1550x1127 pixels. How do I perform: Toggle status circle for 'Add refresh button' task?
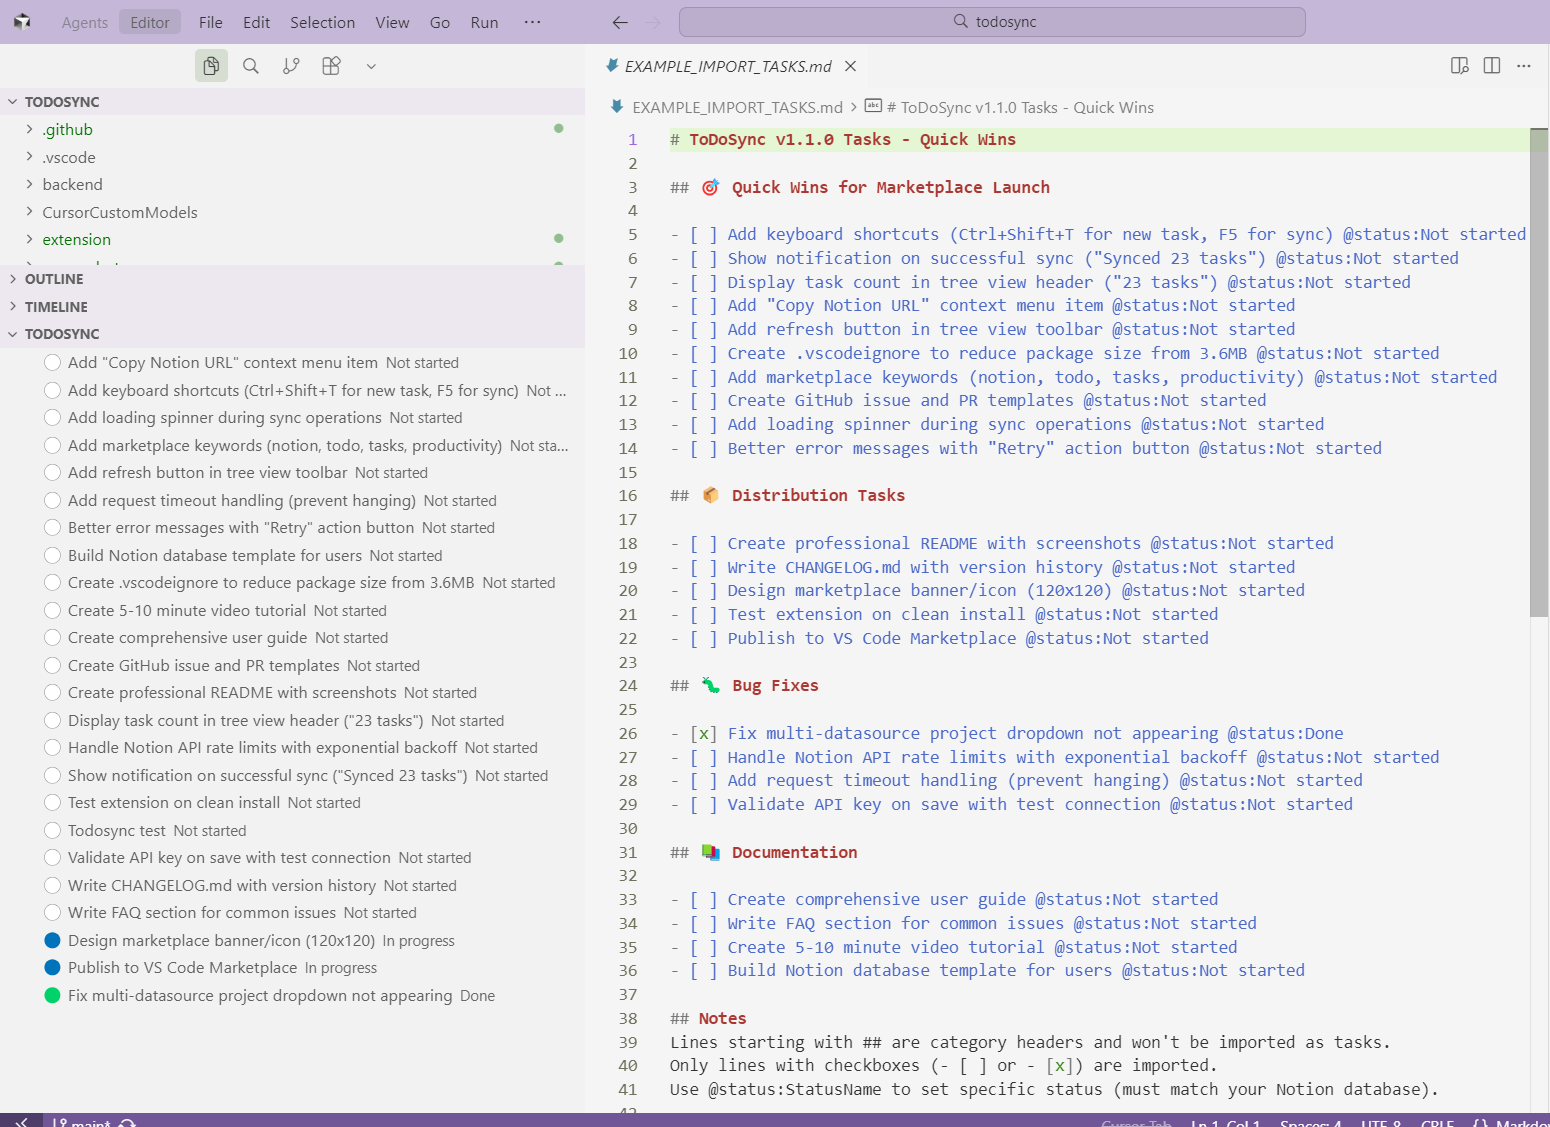pyautogui.click(x=53, y=473)
